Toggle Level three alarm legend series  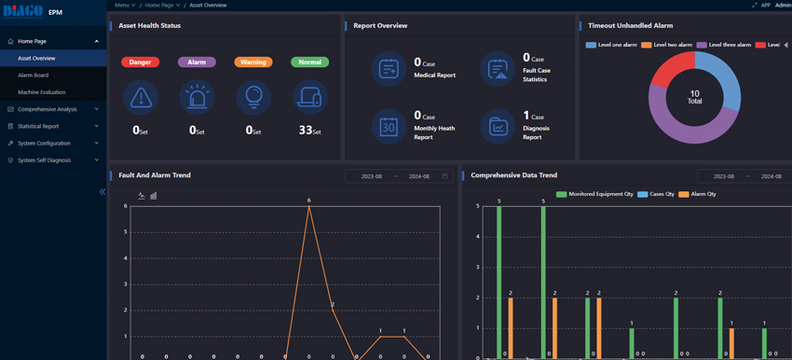coord(724,45)
